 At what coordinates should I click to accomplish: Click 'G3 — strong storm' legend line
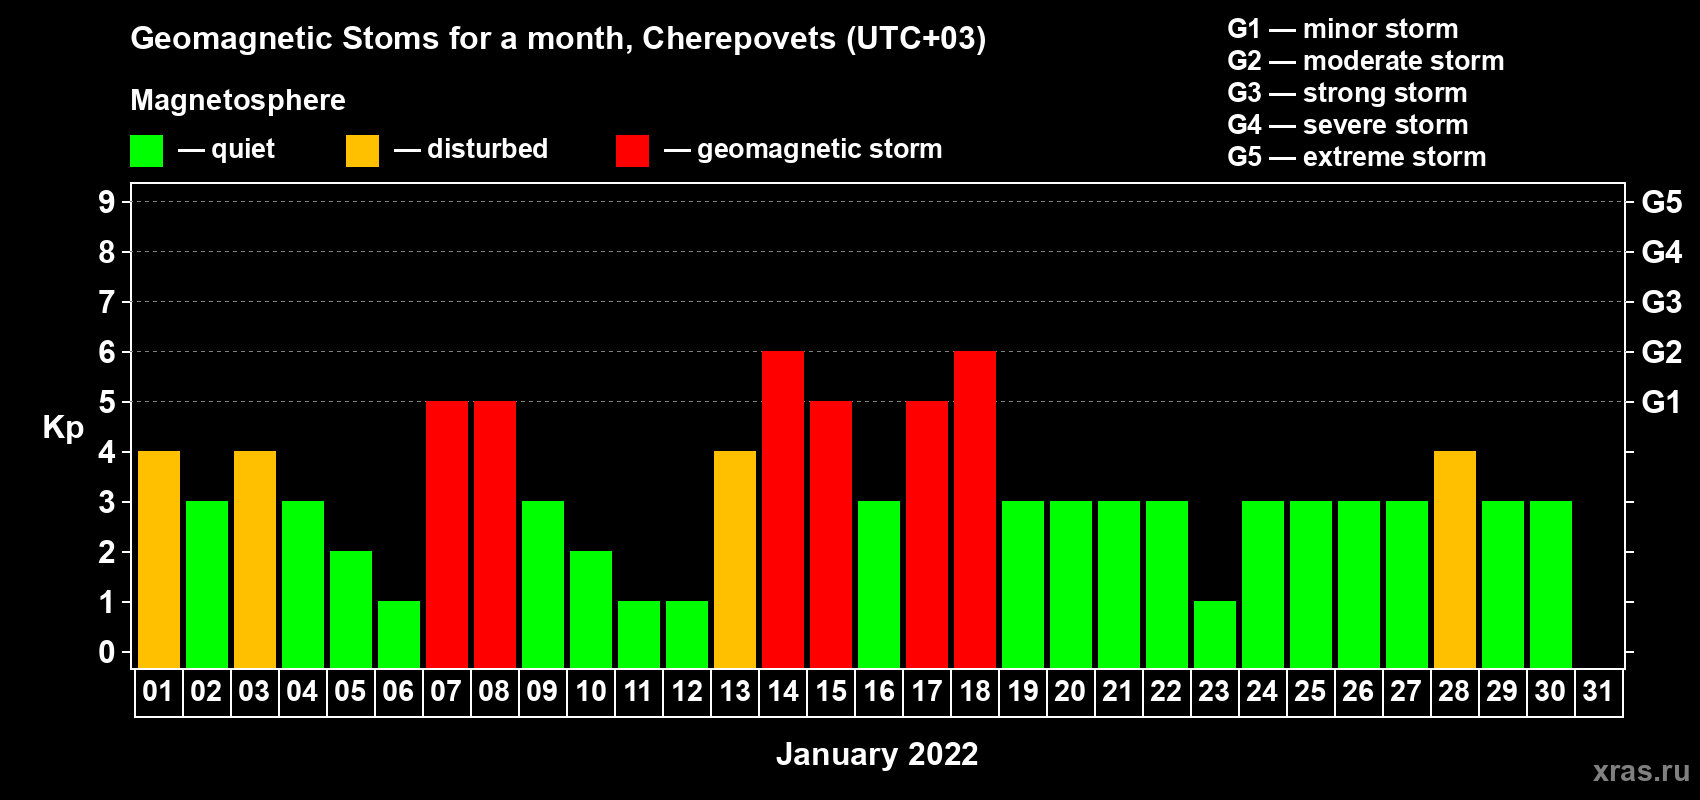[x=1347, y=93]
